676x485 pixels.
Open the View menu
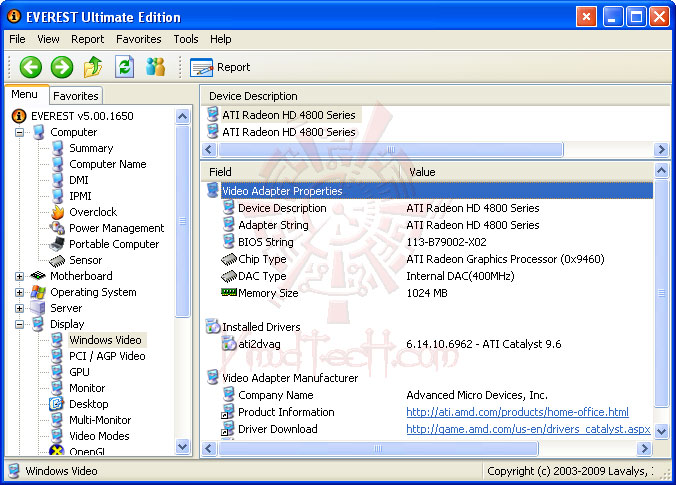pyautogui.click(x=48, y=39)
